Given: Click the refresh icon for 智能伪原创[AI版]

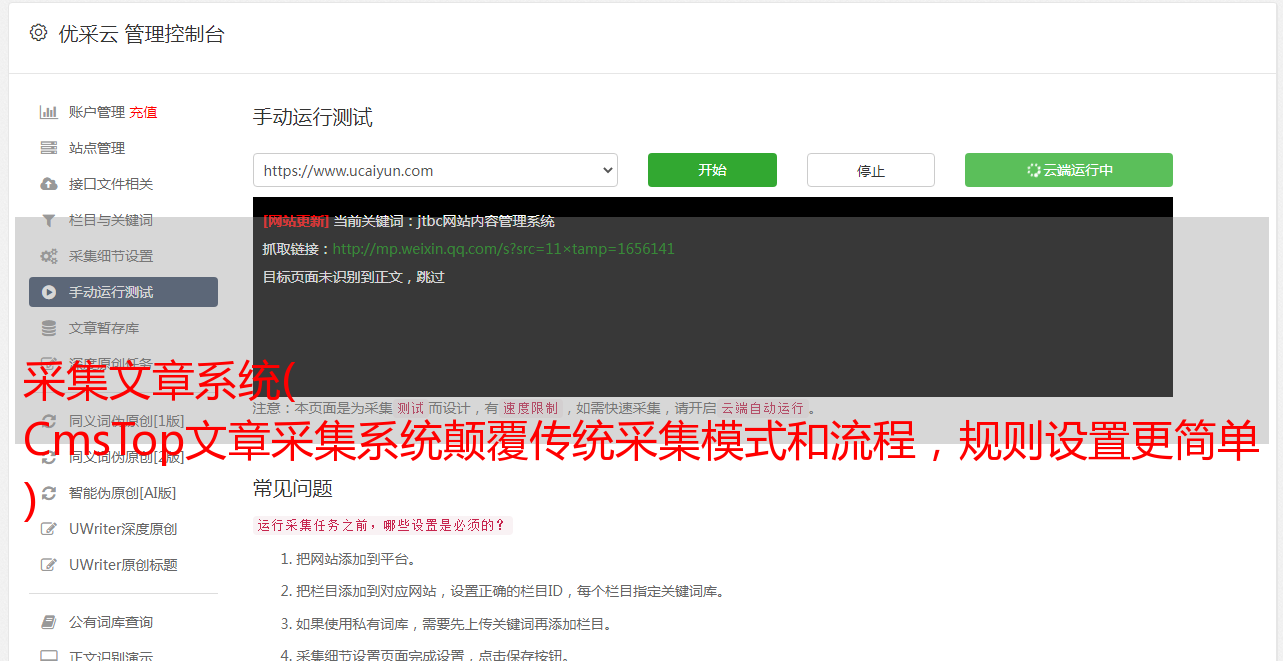Looking at the screenshot, I should pyautogui.click(x=48, y=493).
